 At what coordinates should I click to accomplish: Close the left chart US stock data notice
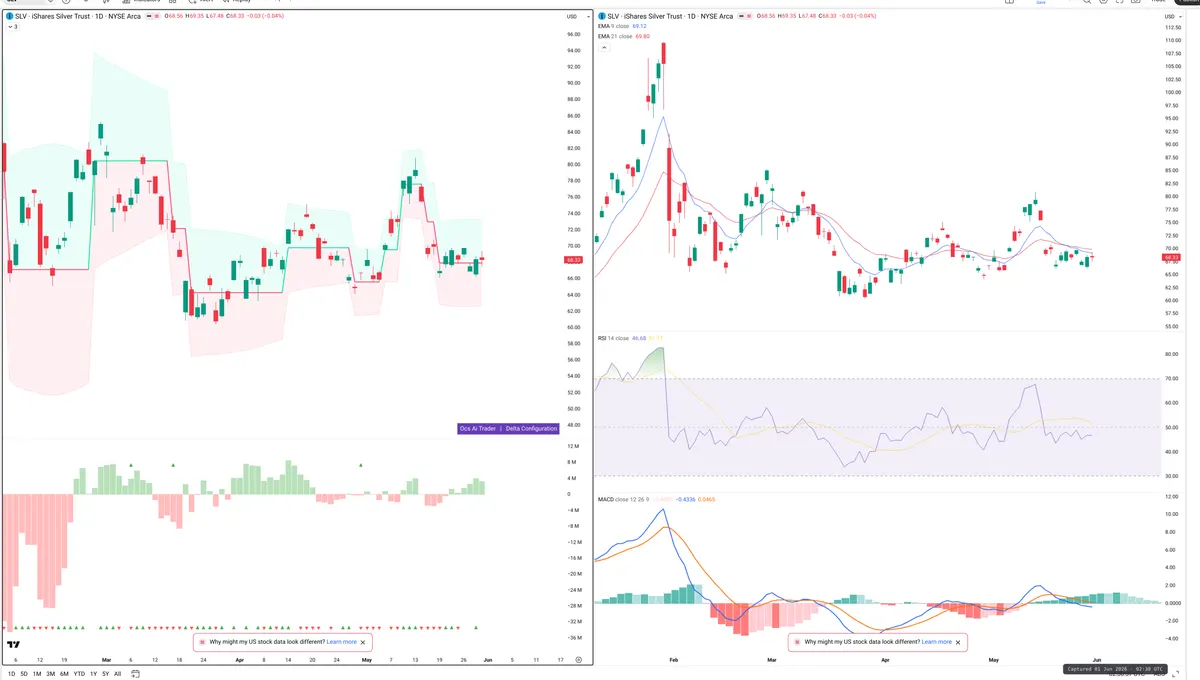tap(363, 642)
